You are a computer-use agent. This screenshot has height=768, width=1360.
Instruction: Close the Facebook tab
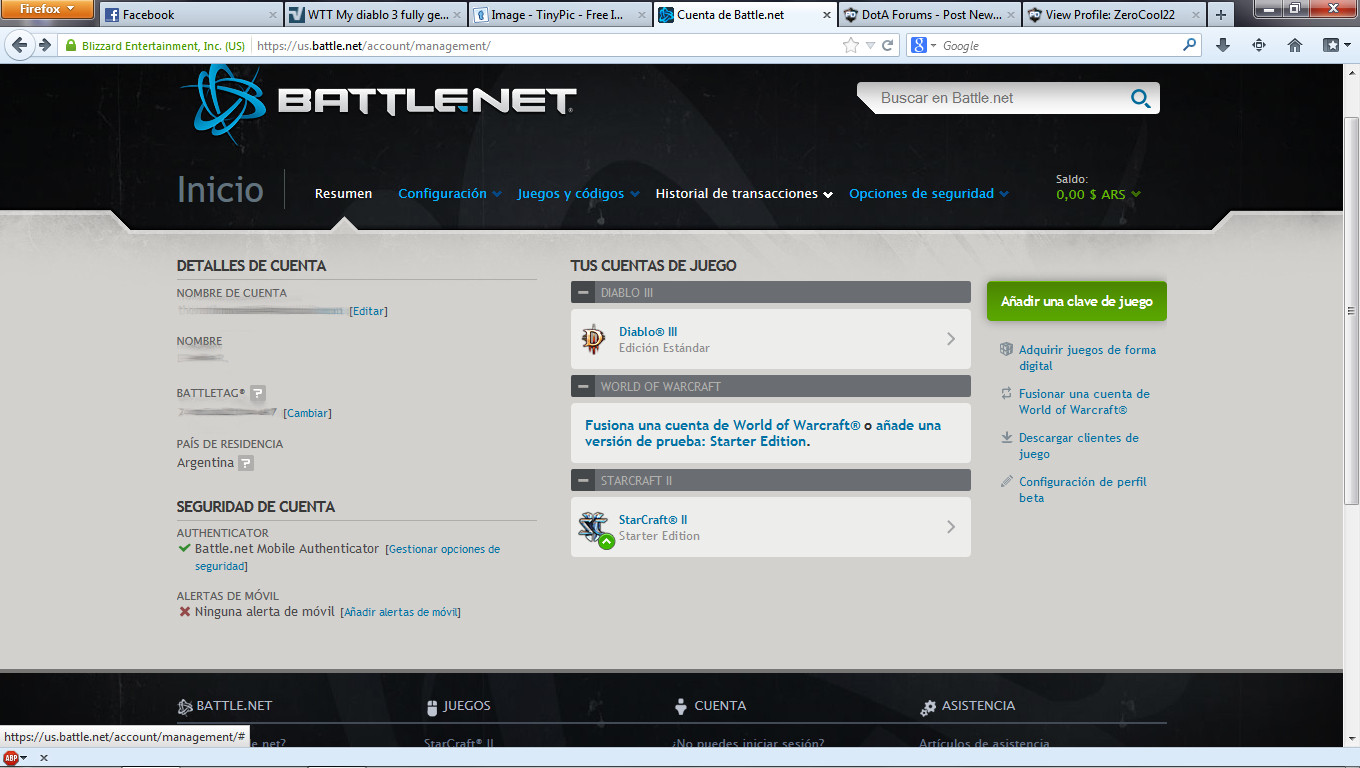pyautogui.click(x=274, y=15)
